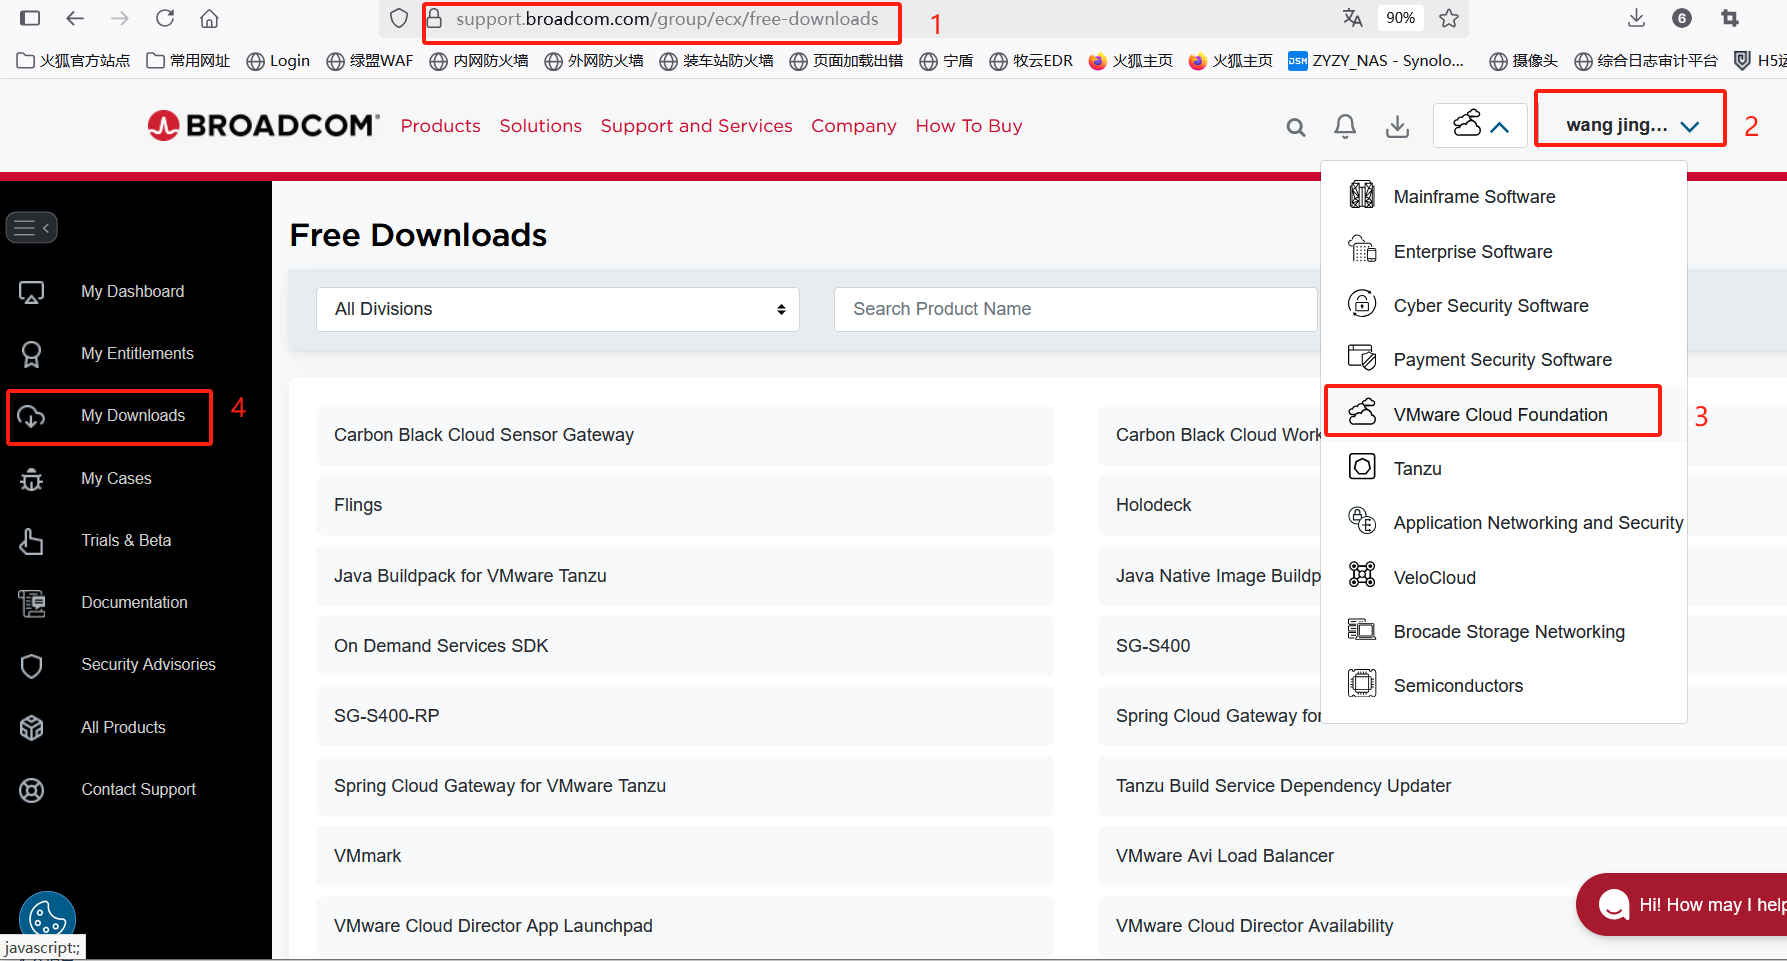Open the Solutions menu
This screenshot has height=961, width=1787.
click(541, 126)
